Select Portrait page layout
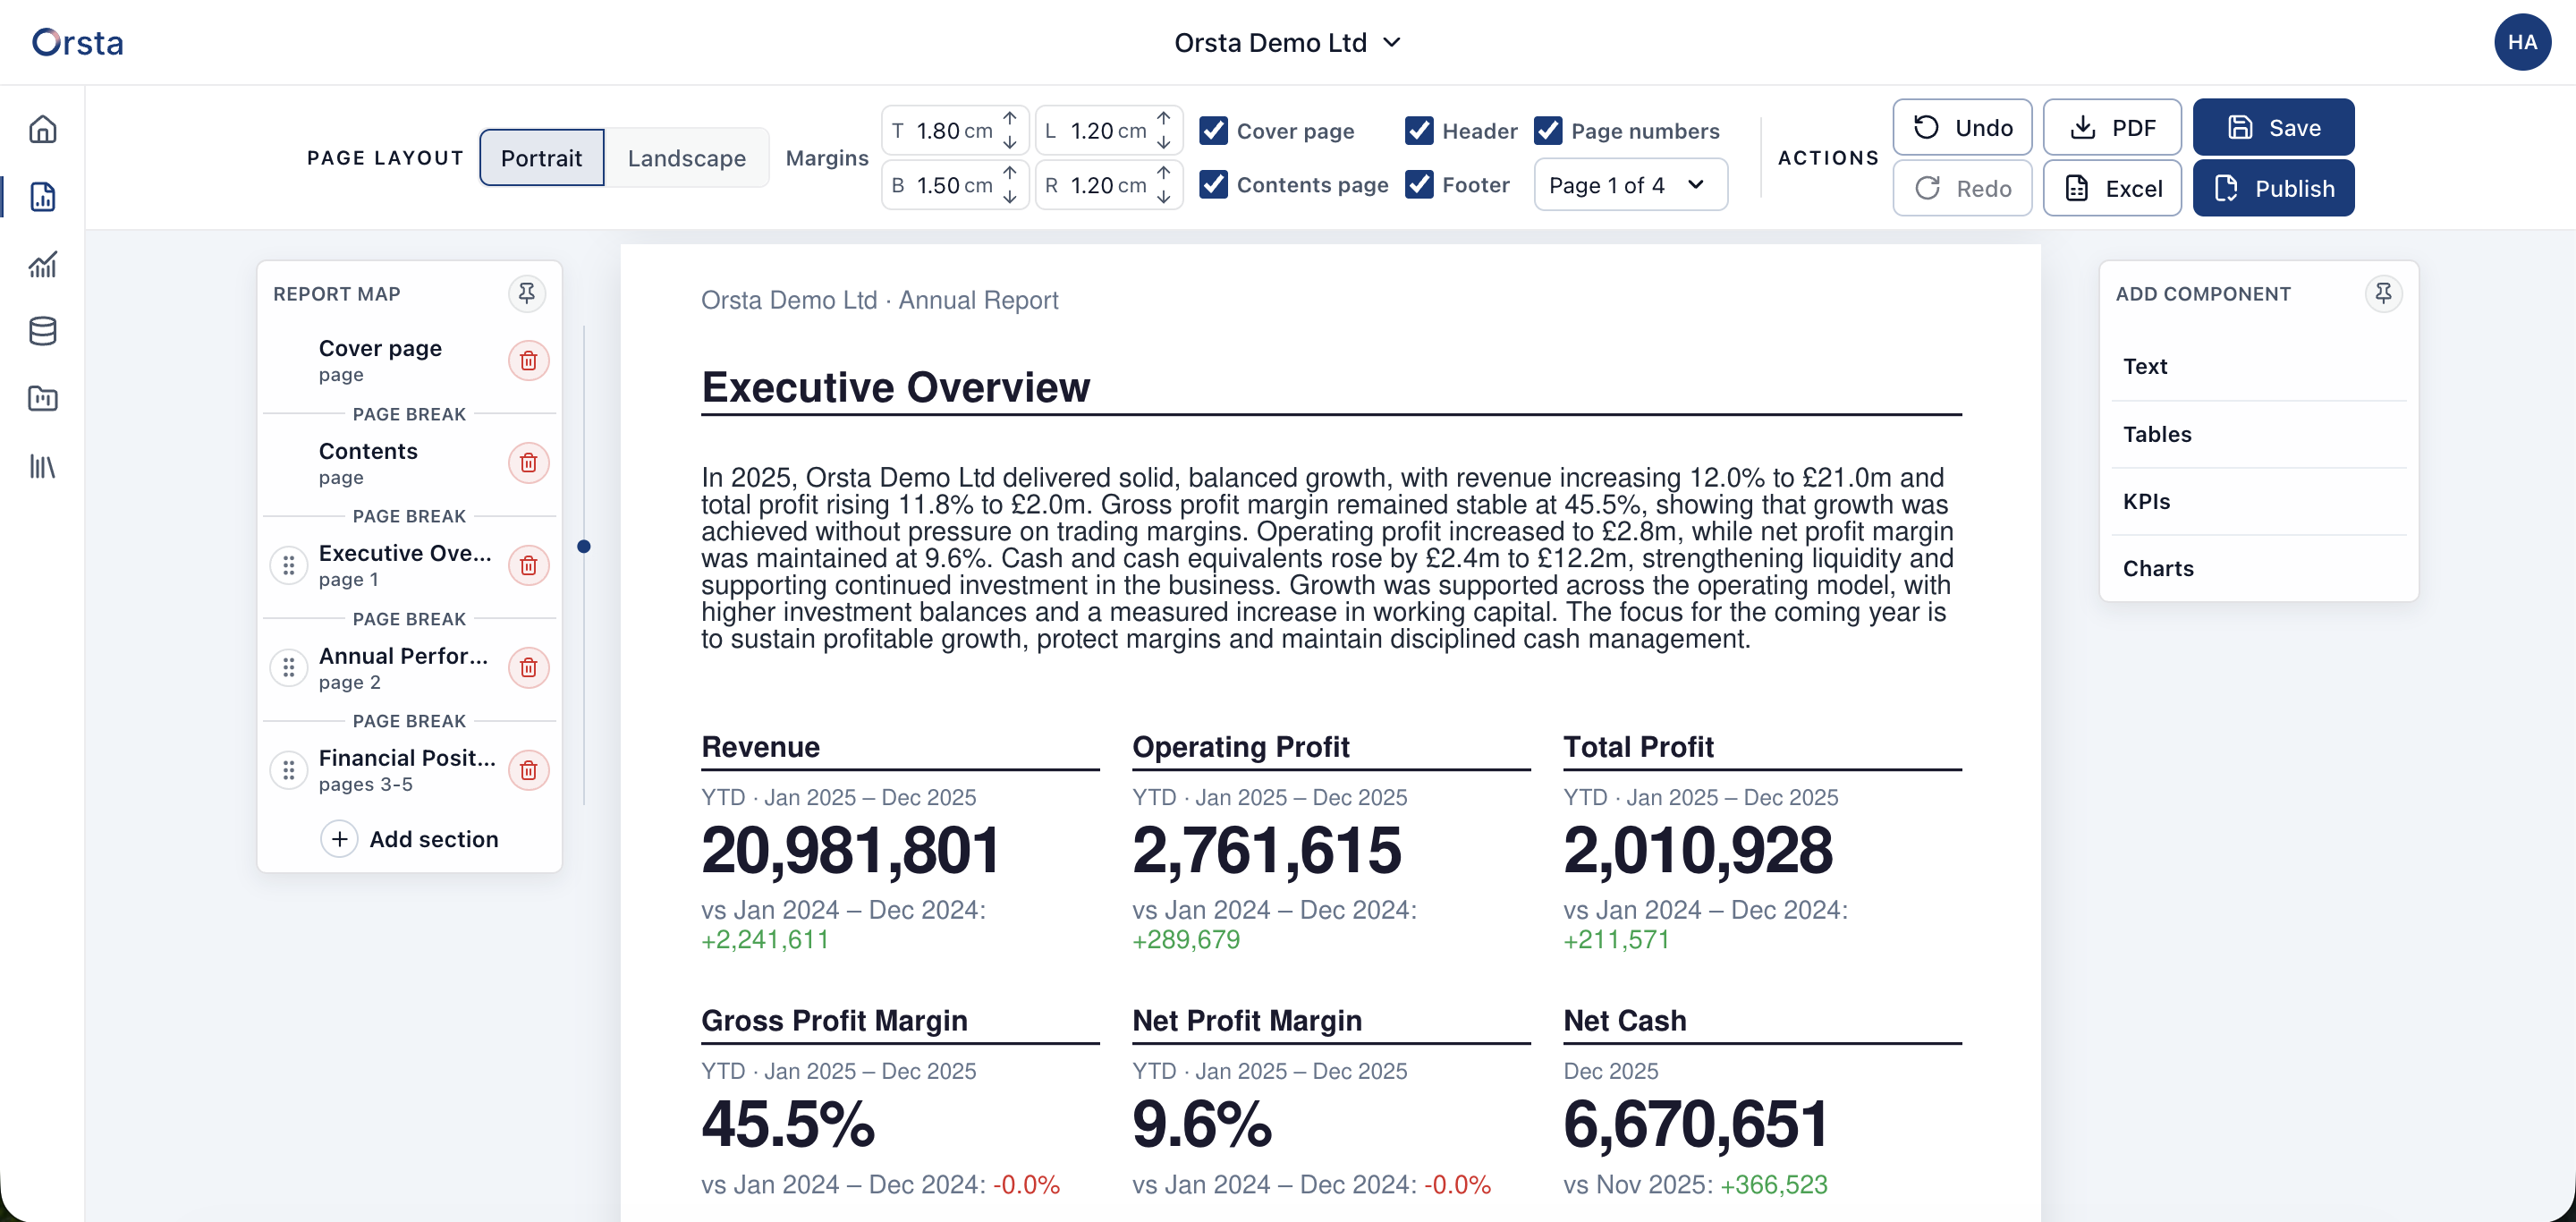Viewport: 2576px width, 1222px height. [x=541, y=158]
